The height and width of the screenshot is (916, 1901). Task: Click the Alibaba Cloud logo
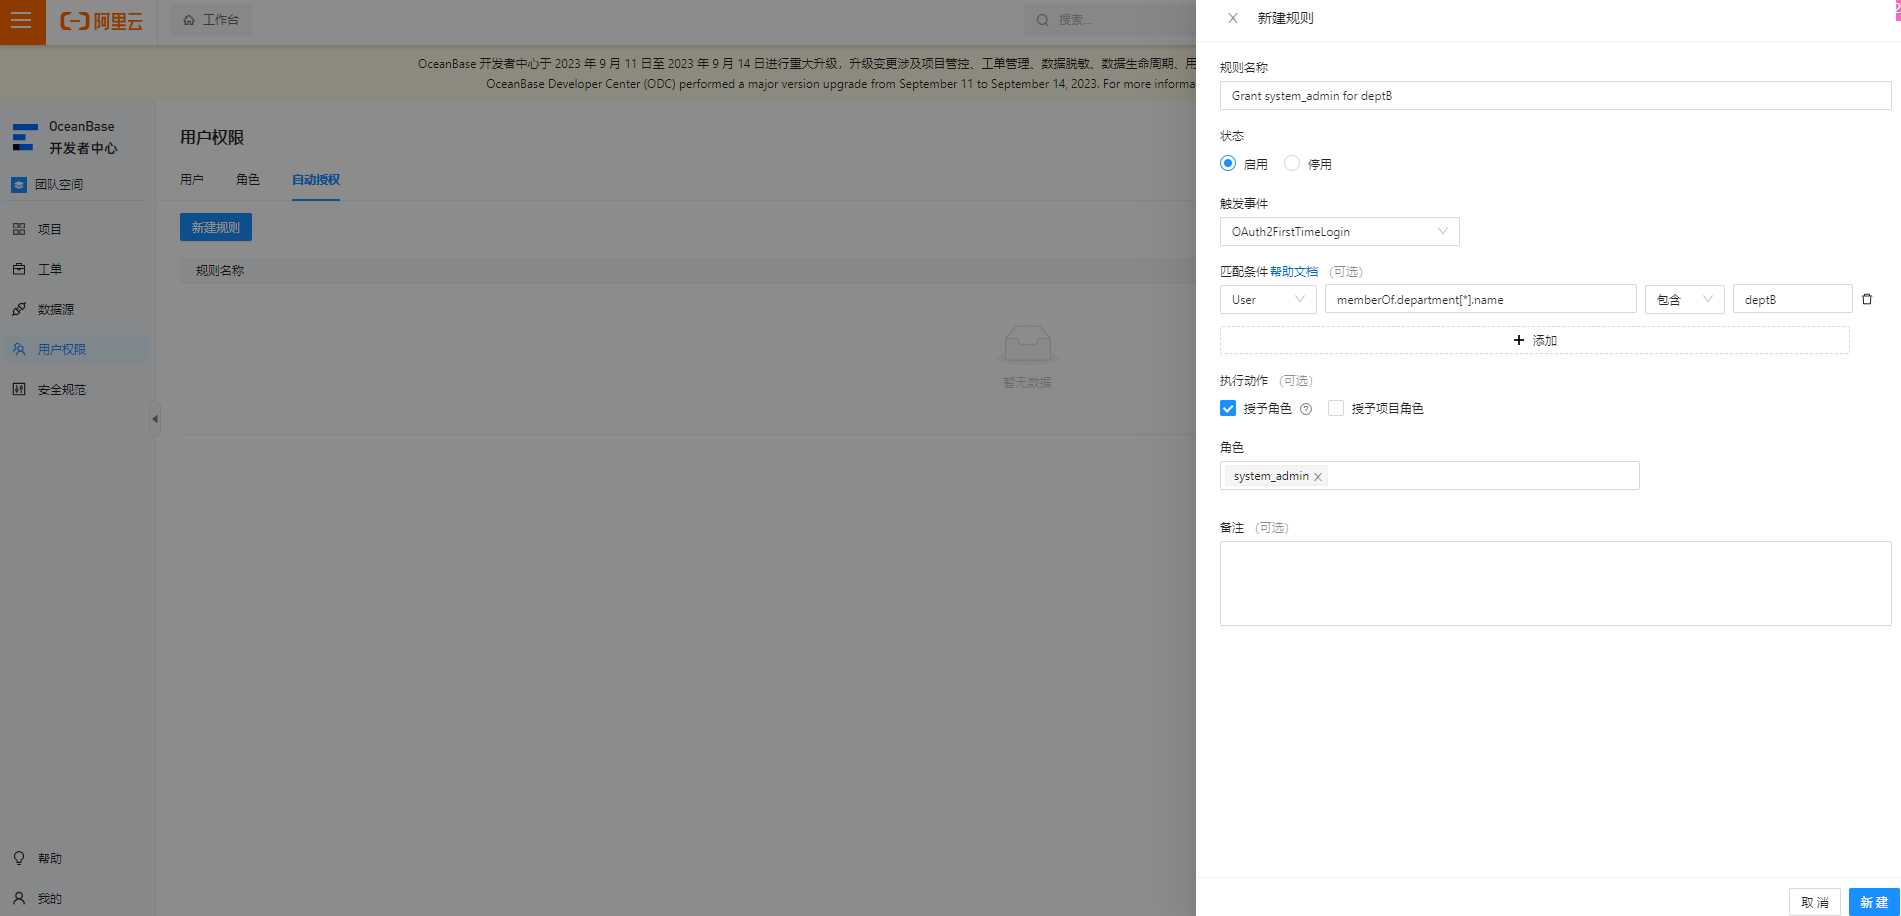coord(101,21)
